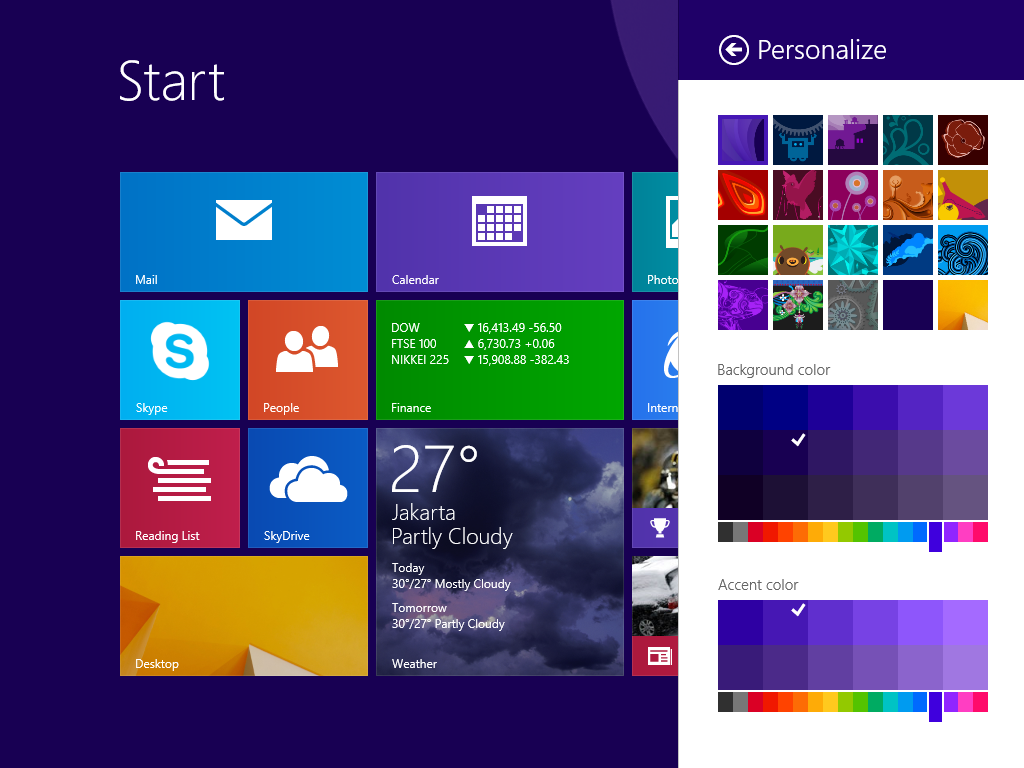1024x768 pixels.
Task: Set accent hue strip to cyan
Action: pyautogui.click(x=890, y=702)
